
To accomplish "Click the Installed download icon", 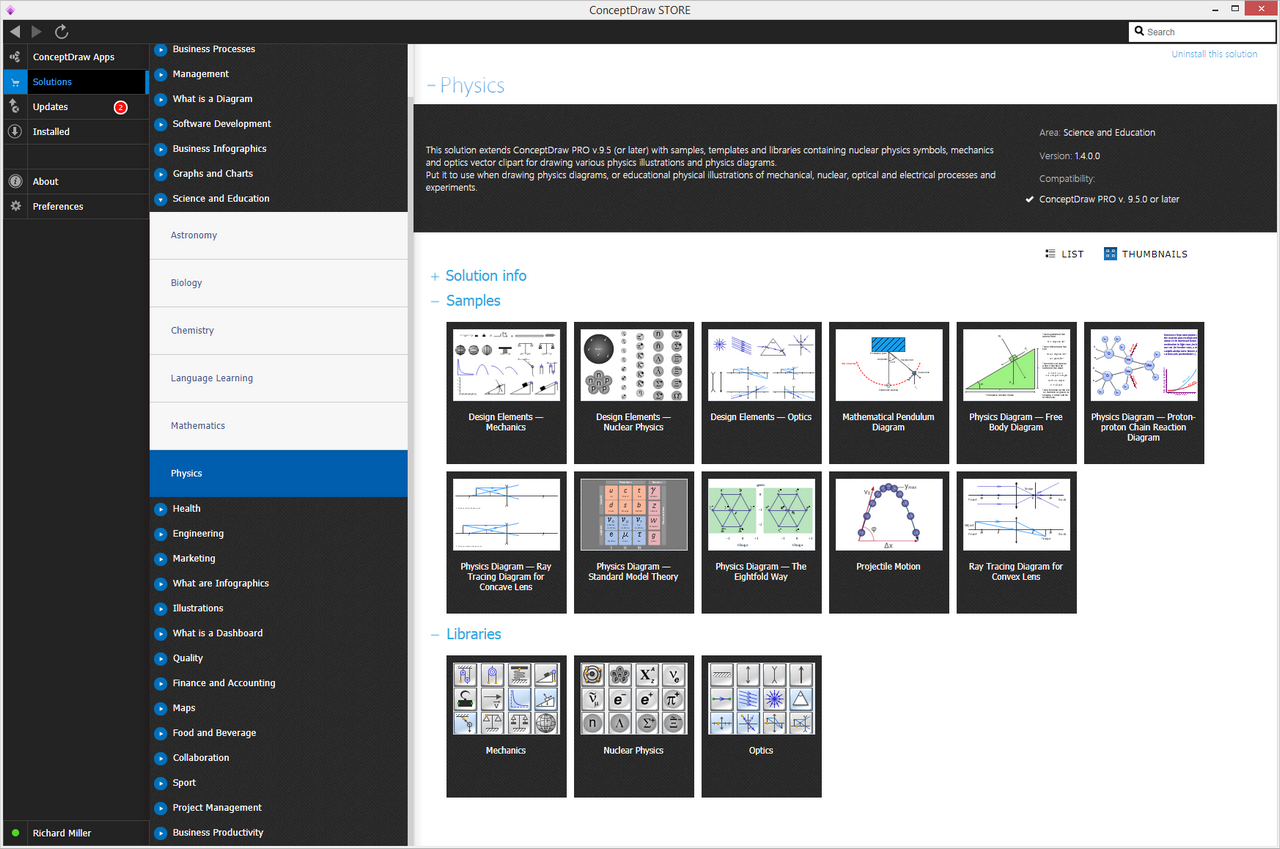I will click(x=15, y=132).
